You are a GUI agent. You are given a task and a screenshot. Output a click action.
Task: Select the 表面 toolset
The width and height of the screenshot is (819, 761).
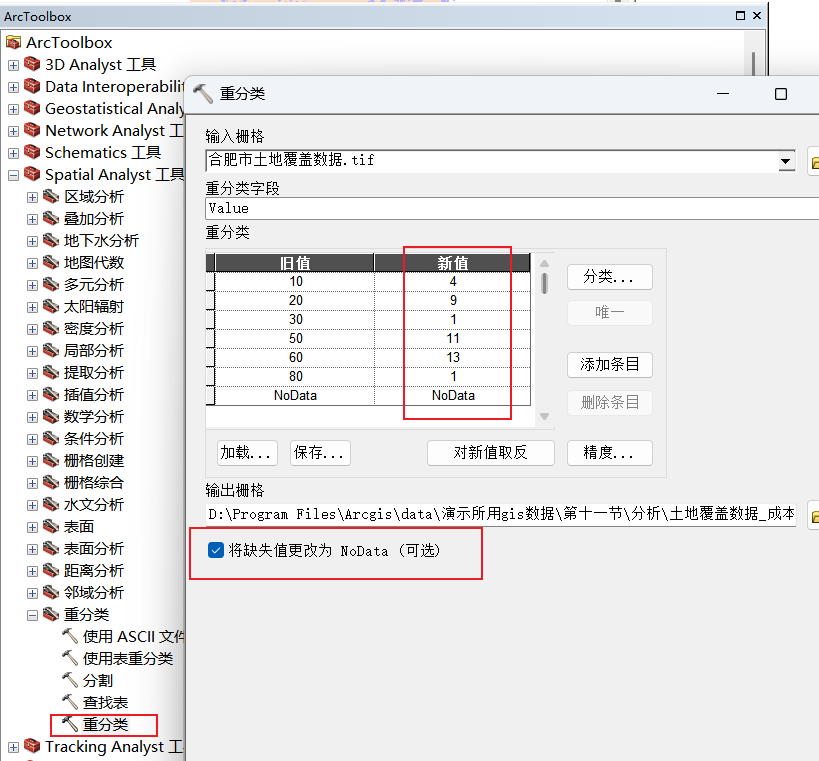click(78, 526)
